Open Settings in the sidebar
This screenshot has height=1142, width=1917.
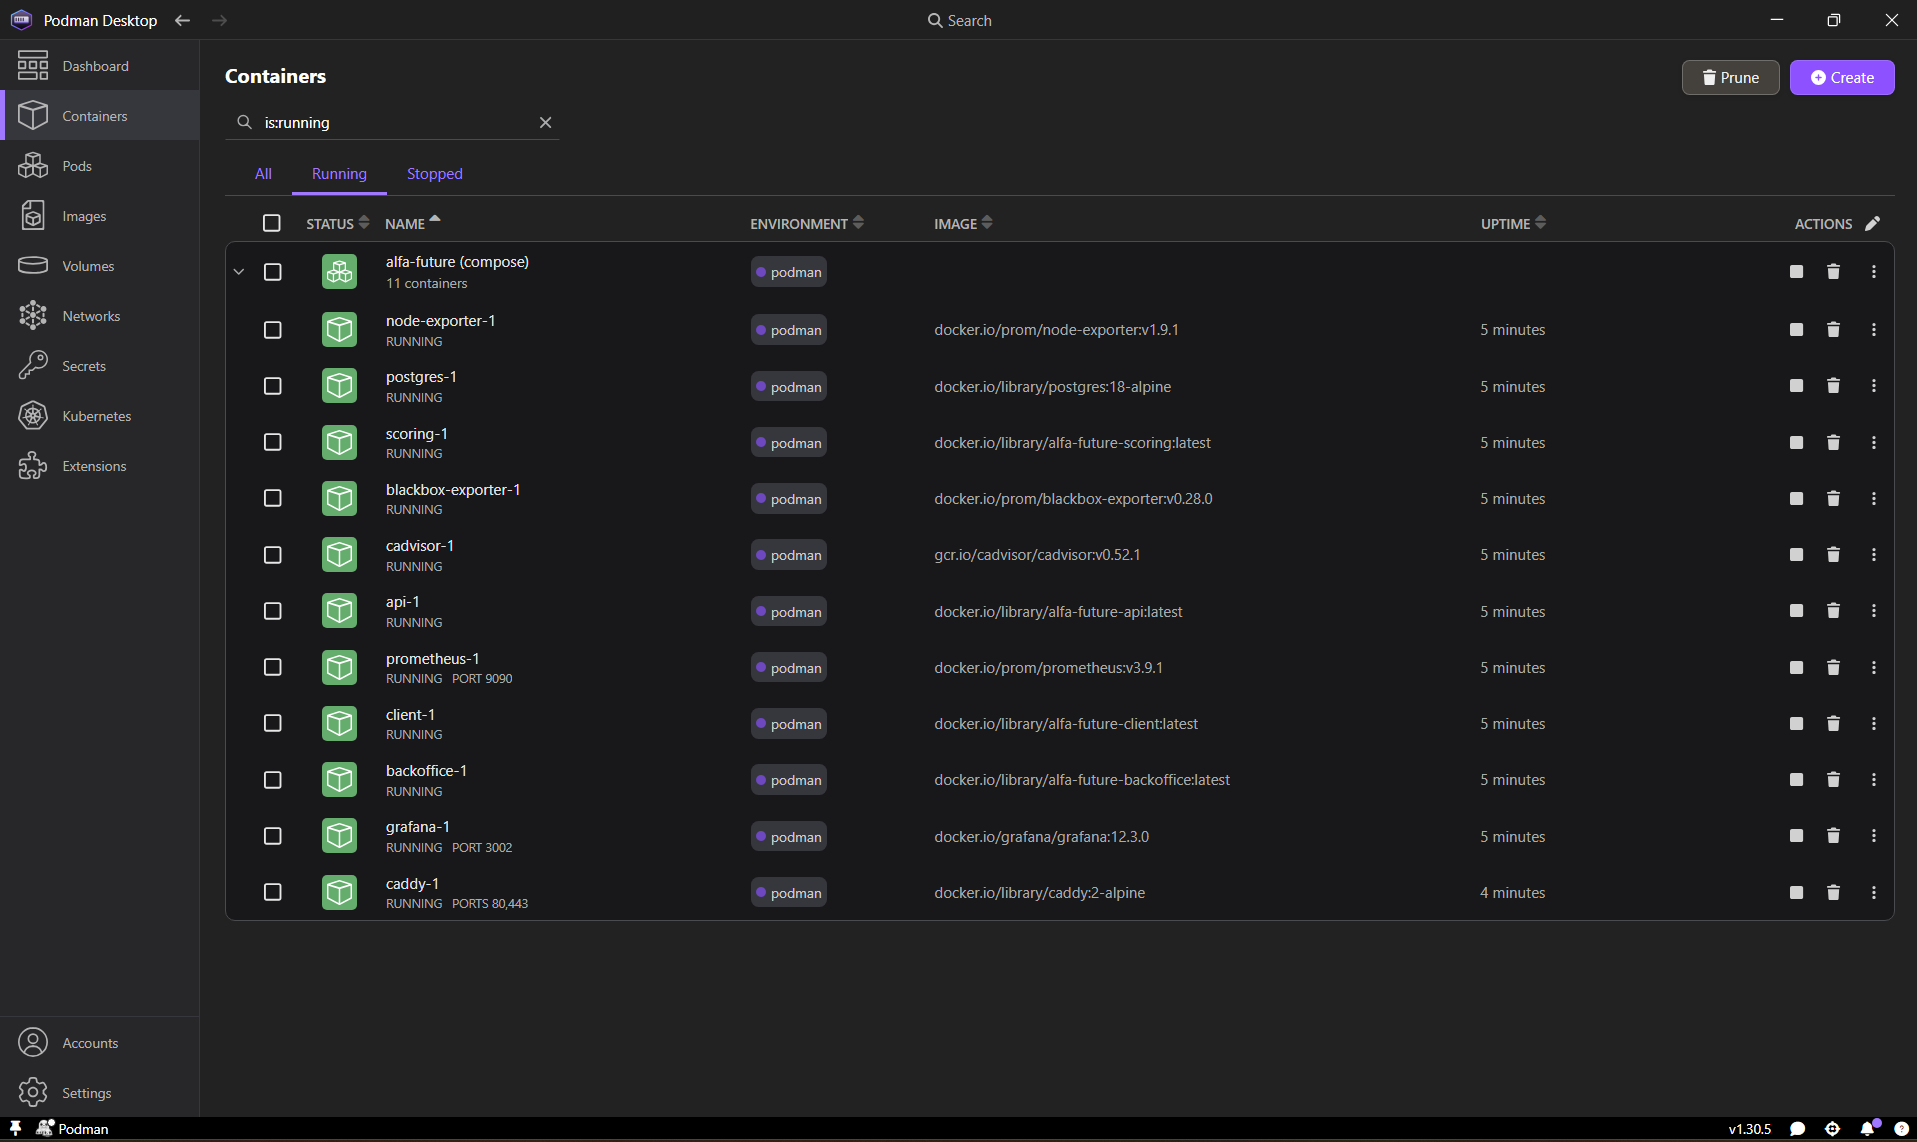coord(99,1093)
